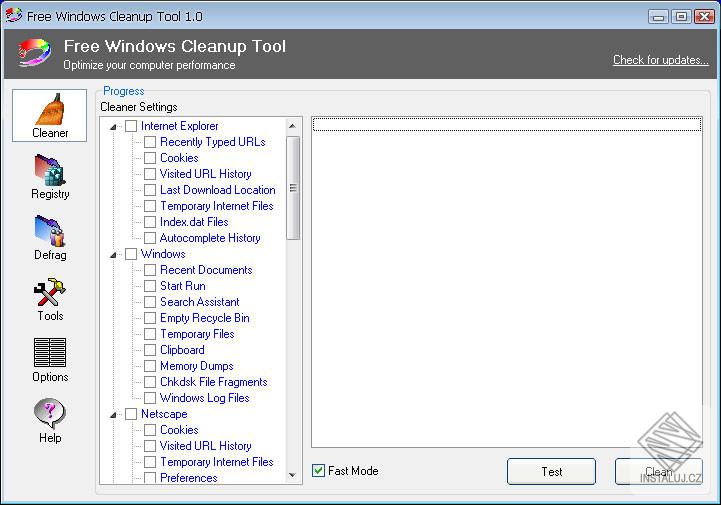This screenshot has height=505, width=721.
Task: Enable the Search Assistant checkbox
Action: [150, 302]
